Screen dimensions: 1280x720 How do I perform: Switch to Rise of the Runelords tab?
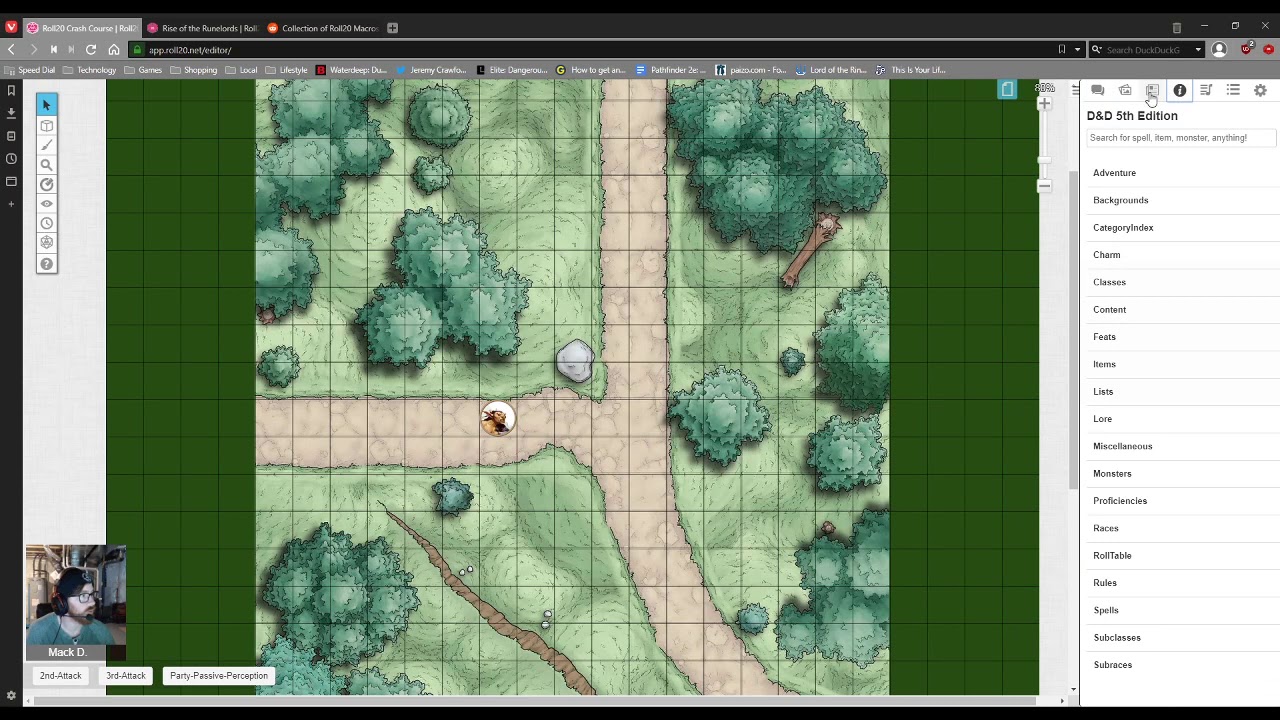(x=201, y=28)
